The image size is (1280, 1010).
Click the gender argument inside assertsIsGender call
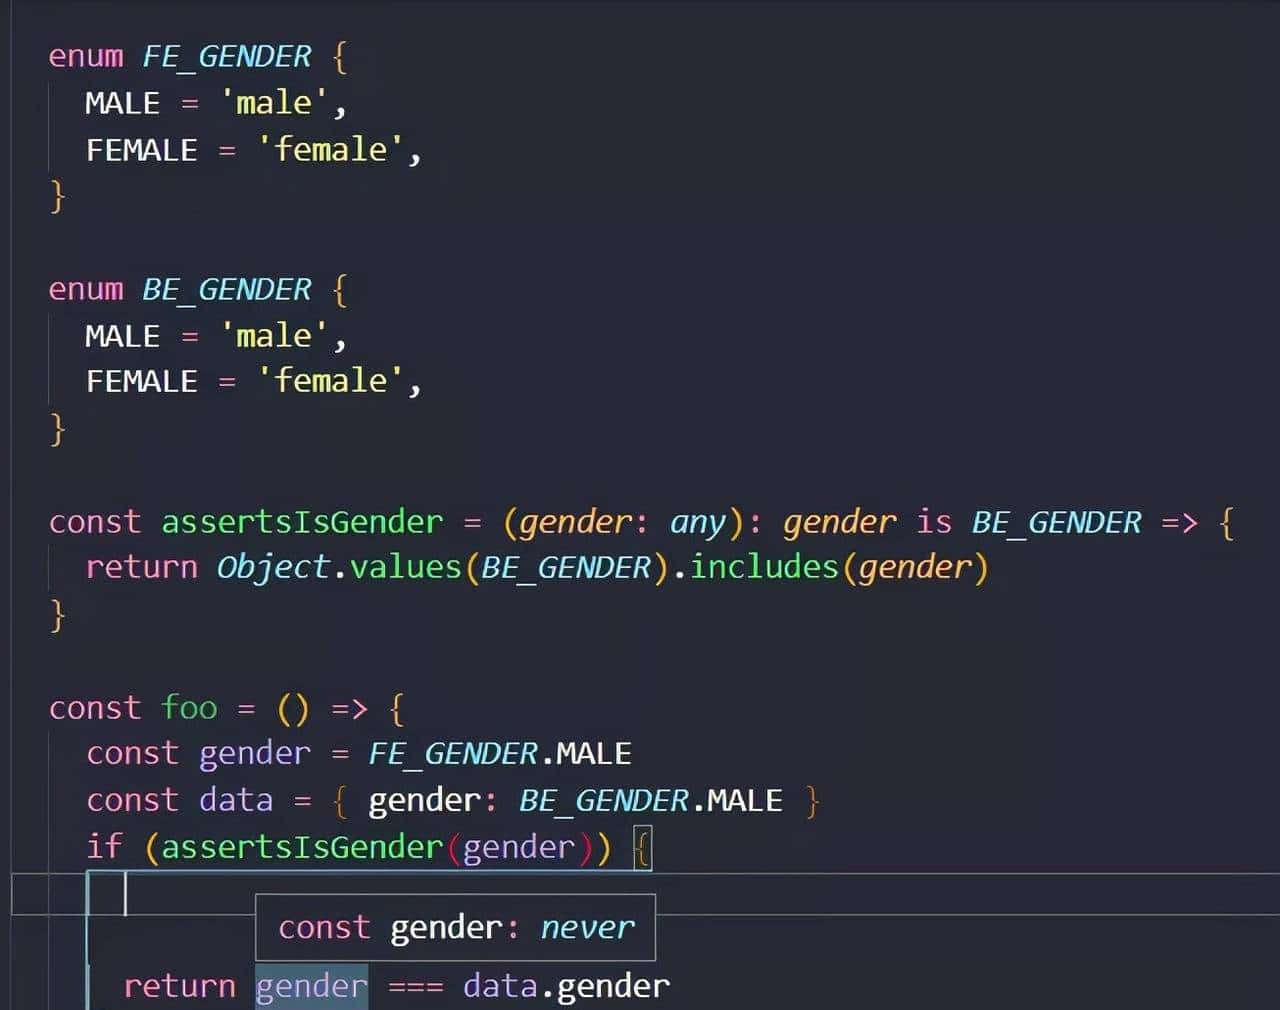coord(520,845)
